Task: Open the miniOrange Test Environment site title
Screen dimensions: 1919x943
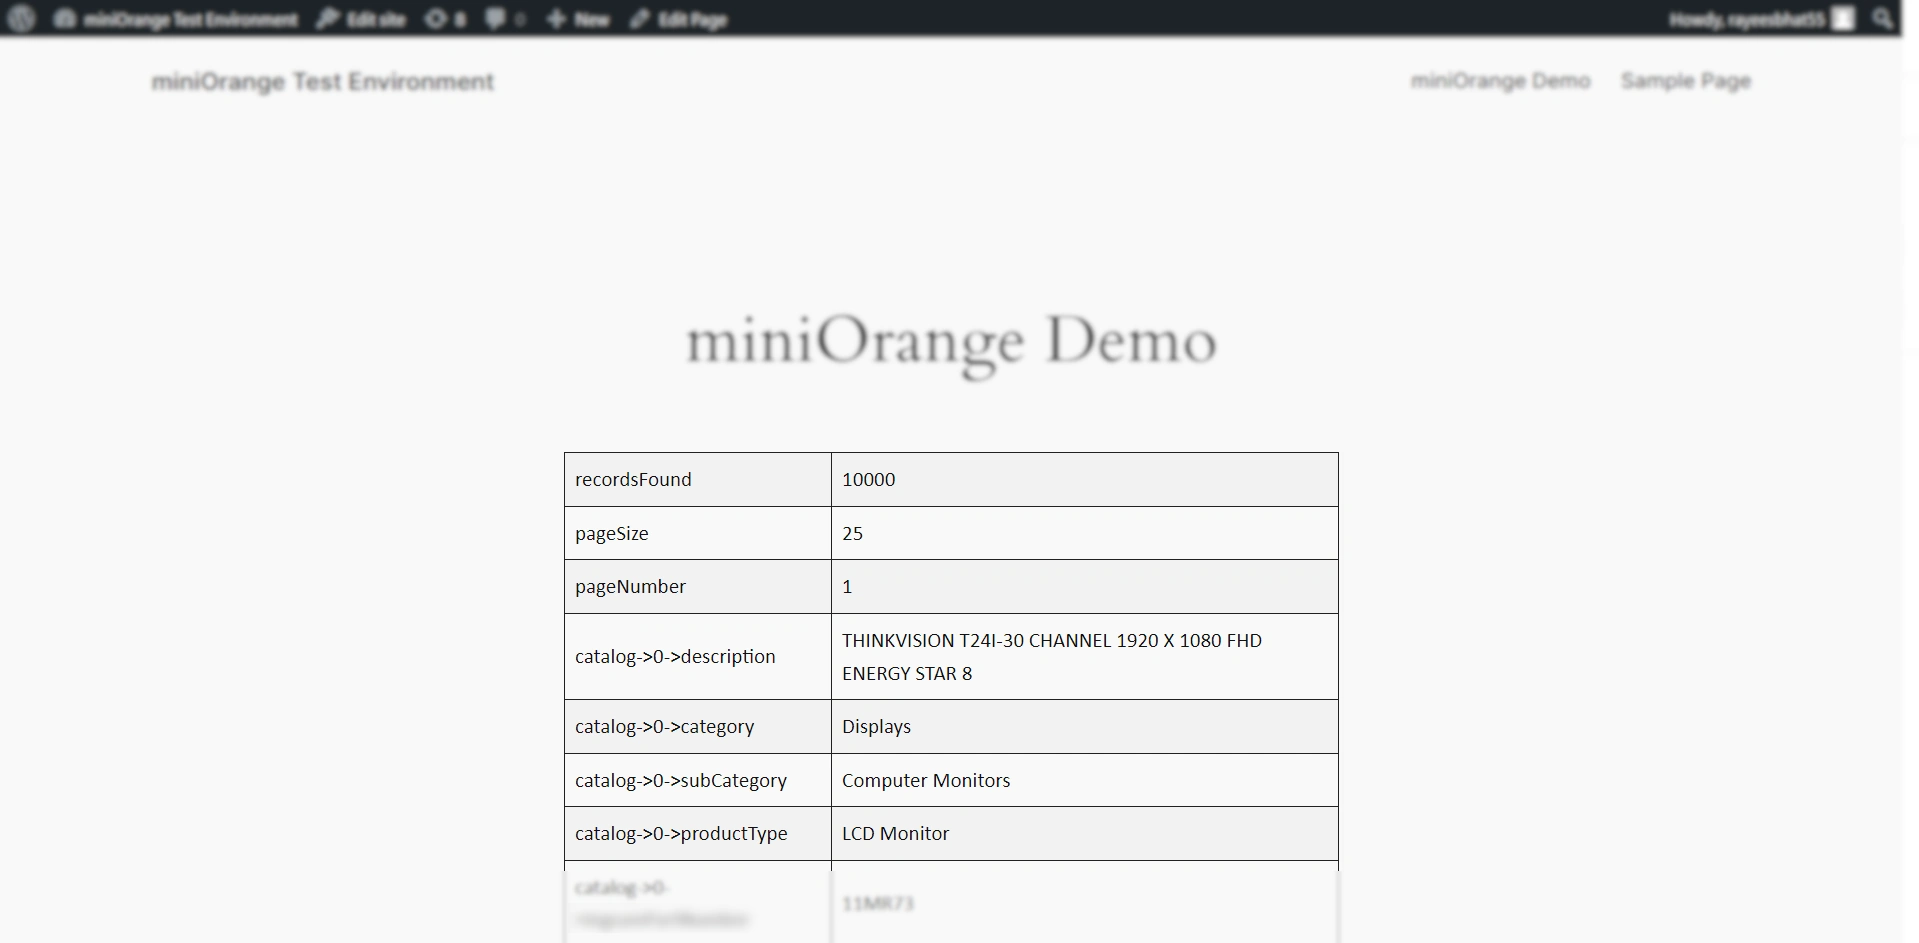Action: point(322,82)
